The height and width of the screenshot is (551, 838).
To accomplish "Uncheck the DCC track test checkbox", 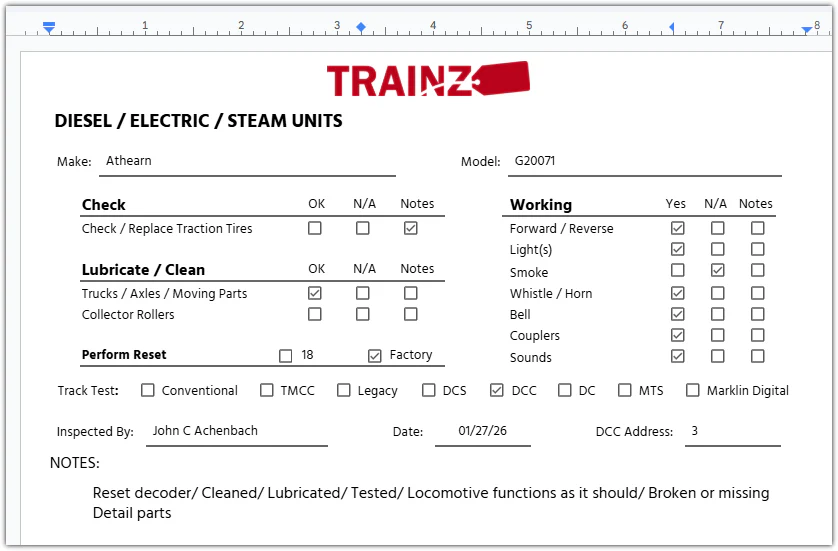I will click(497, 390).
